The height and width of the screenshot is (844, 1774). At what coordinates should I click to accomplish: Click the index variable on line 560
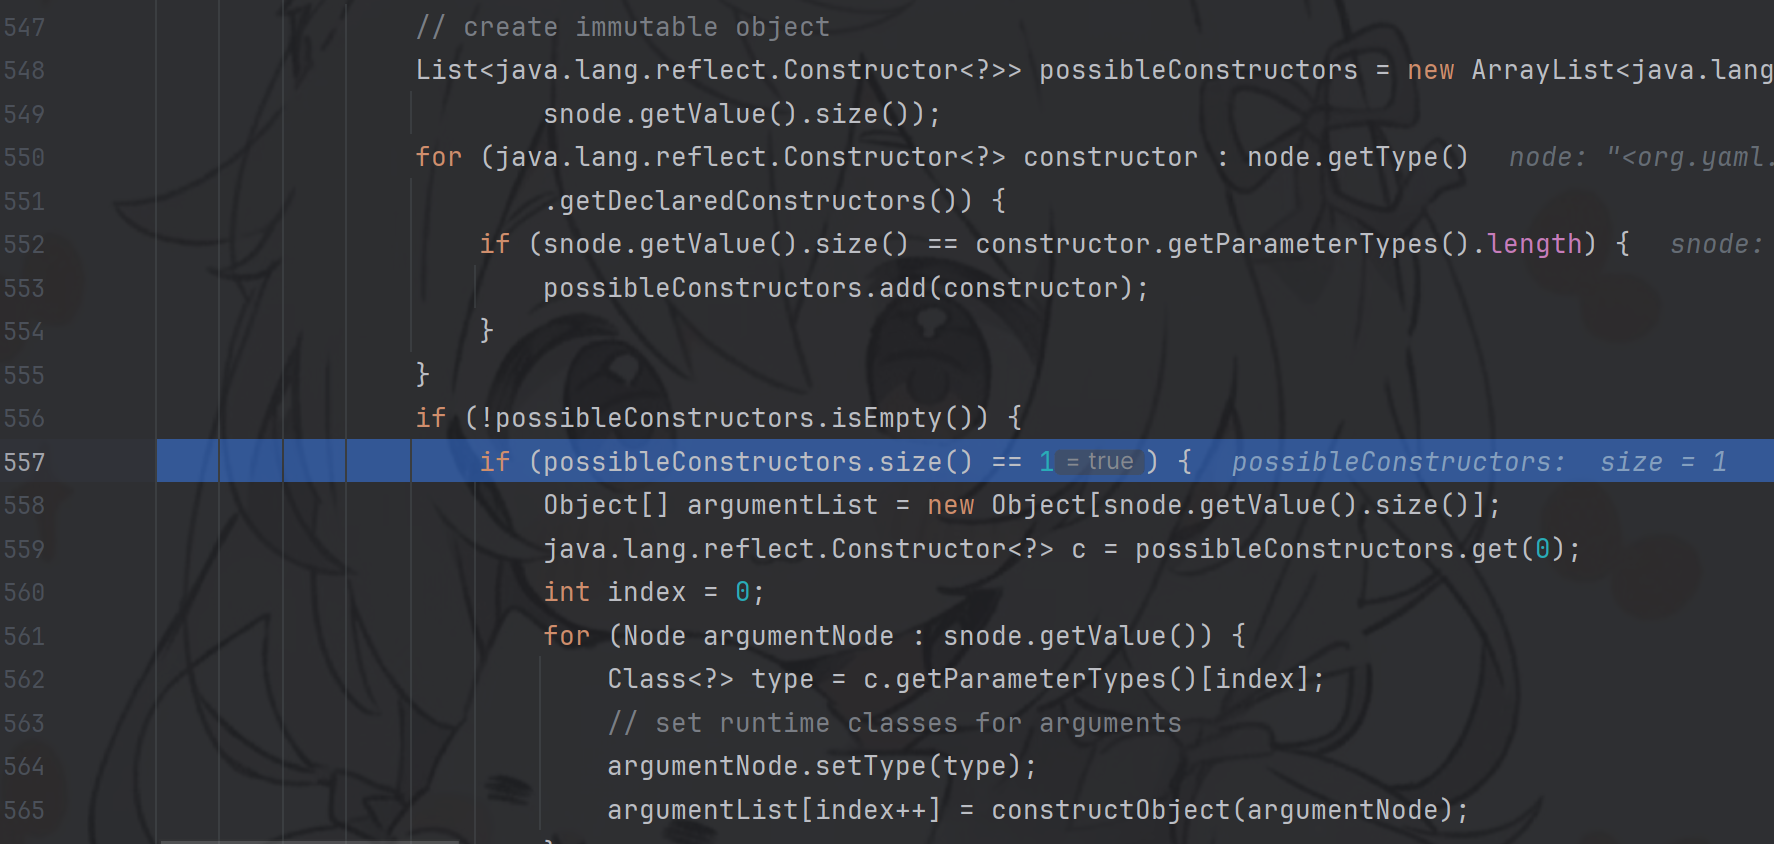coord(646,593)
